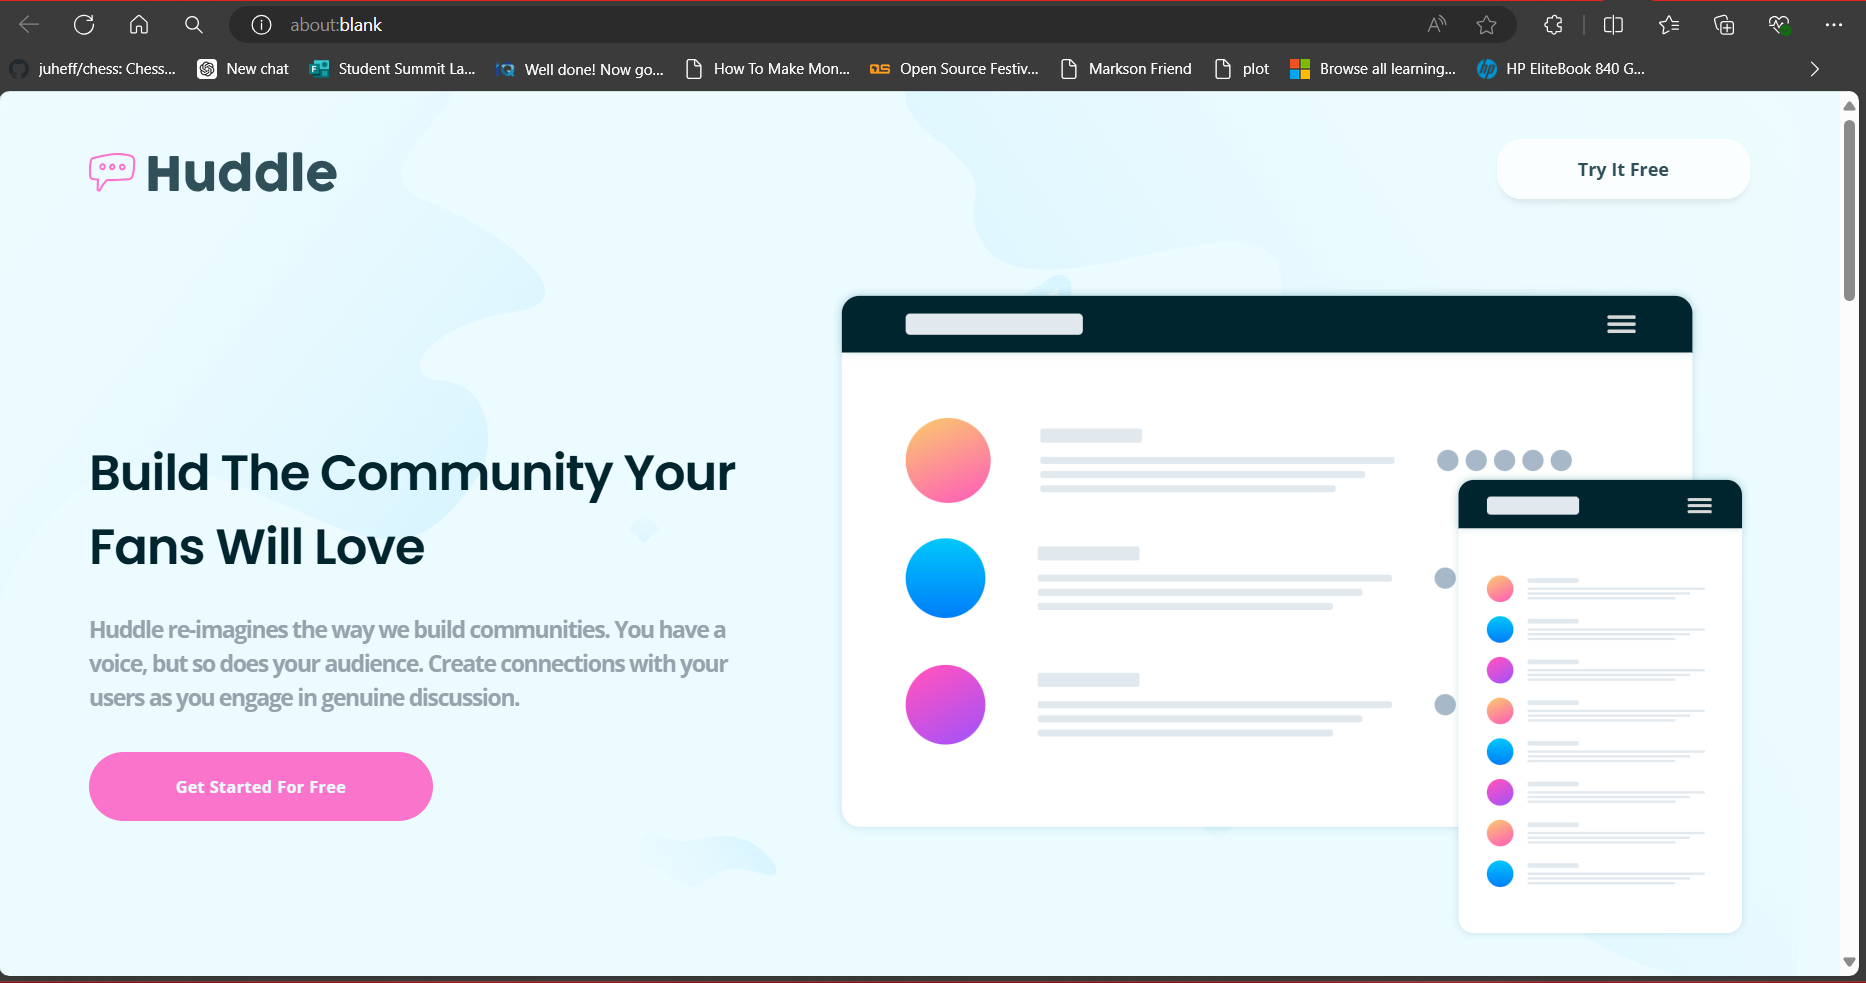The image size is (1866, 983).
Task: Click the page scroll up arrow
Action: [x=1849, y=105]
